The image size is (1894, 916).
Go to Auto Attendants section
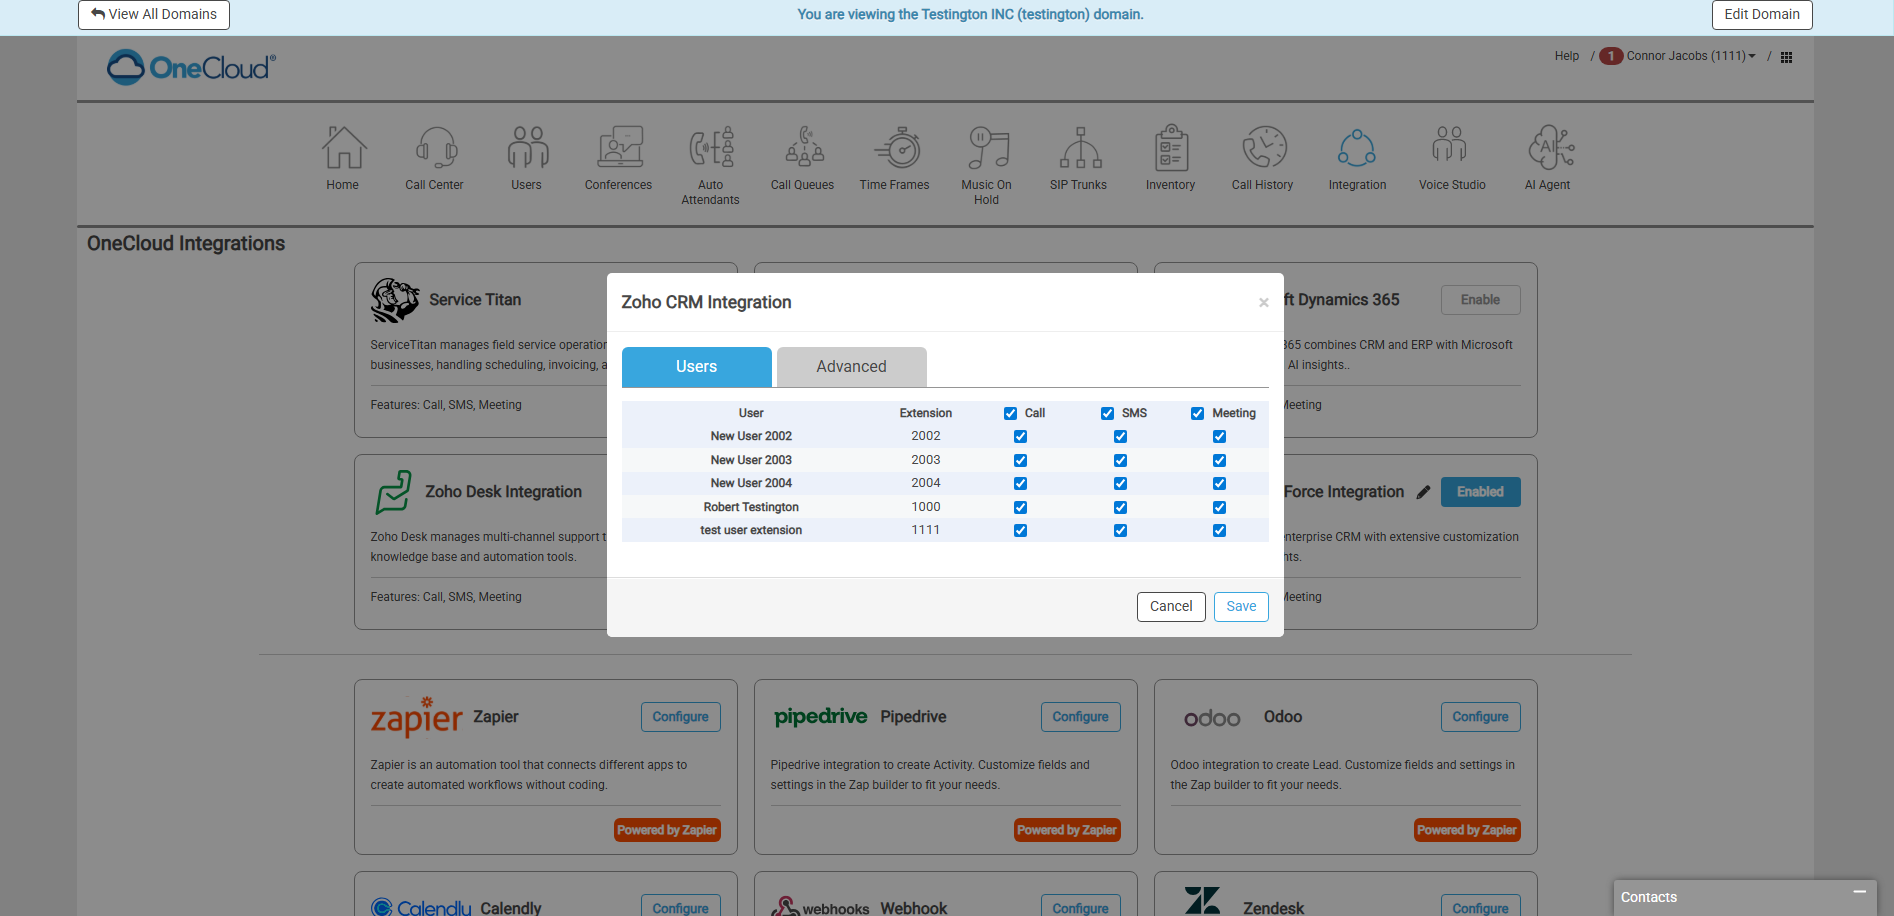(711, 148)
